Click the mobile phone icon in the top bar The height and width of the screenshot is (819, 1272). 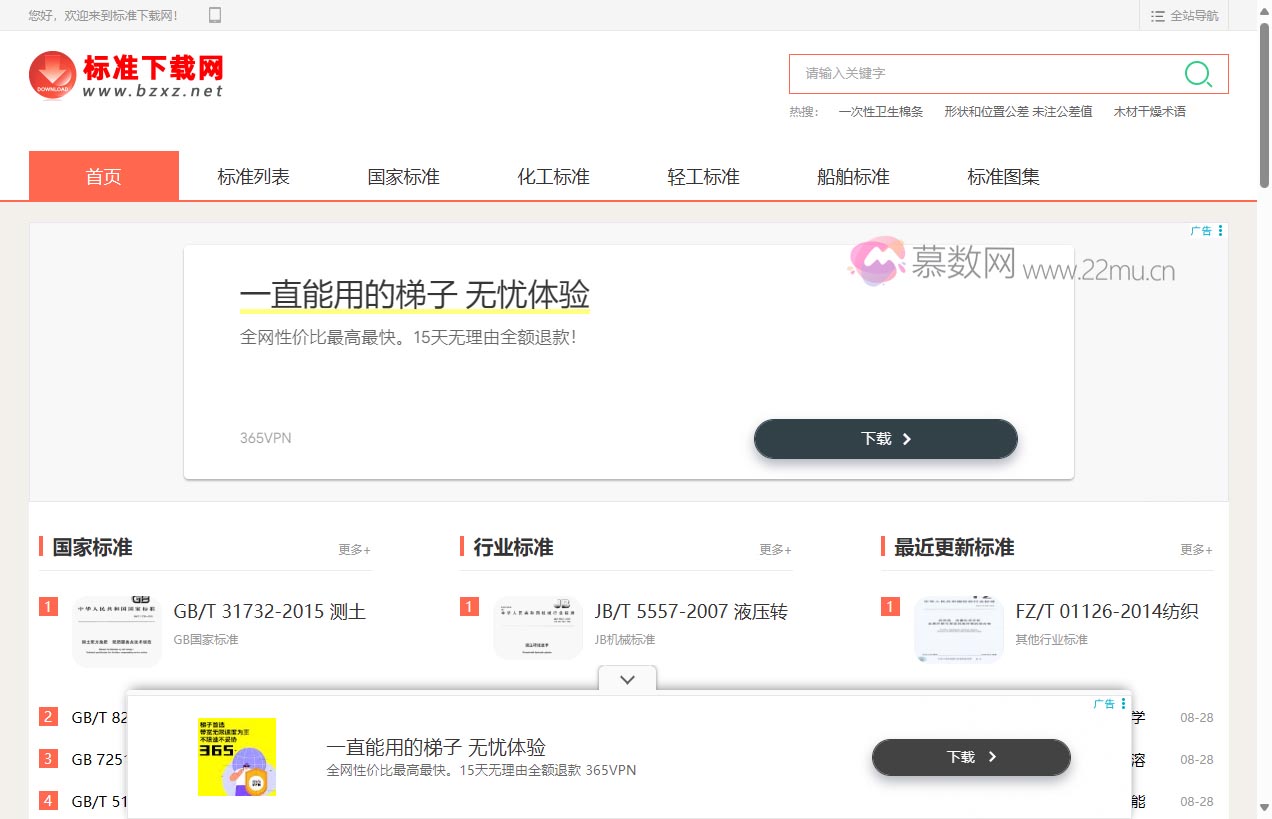tap(214, 15)
